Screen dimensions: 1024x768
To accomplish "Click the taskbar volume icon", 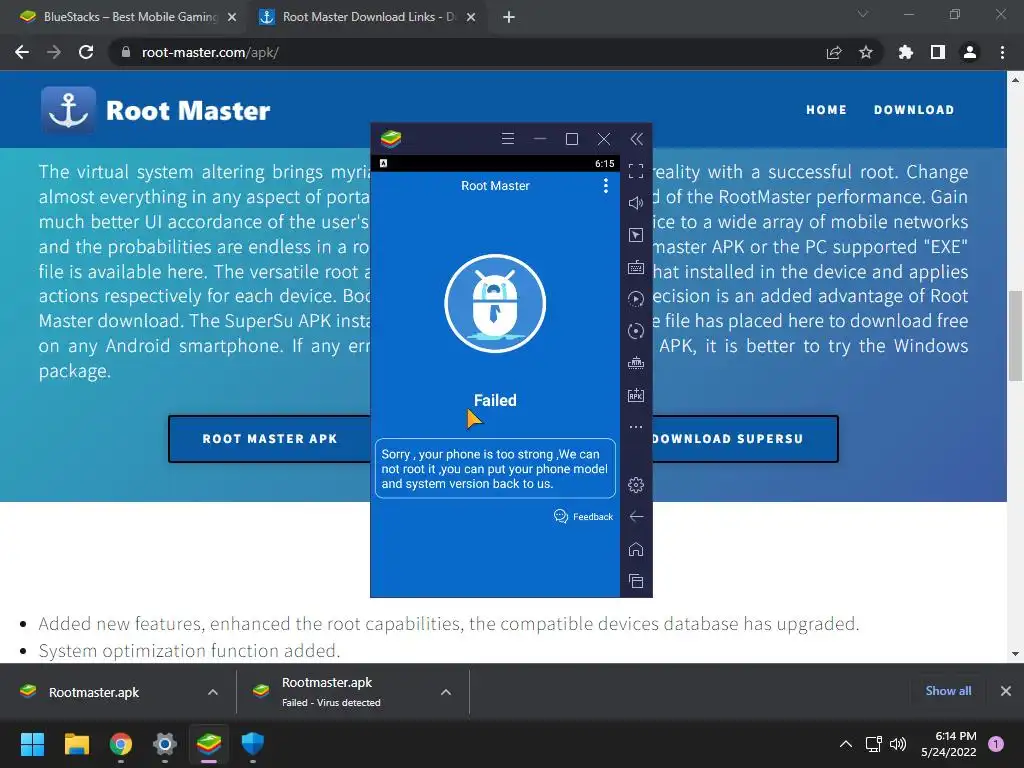I will pos(899,744).
